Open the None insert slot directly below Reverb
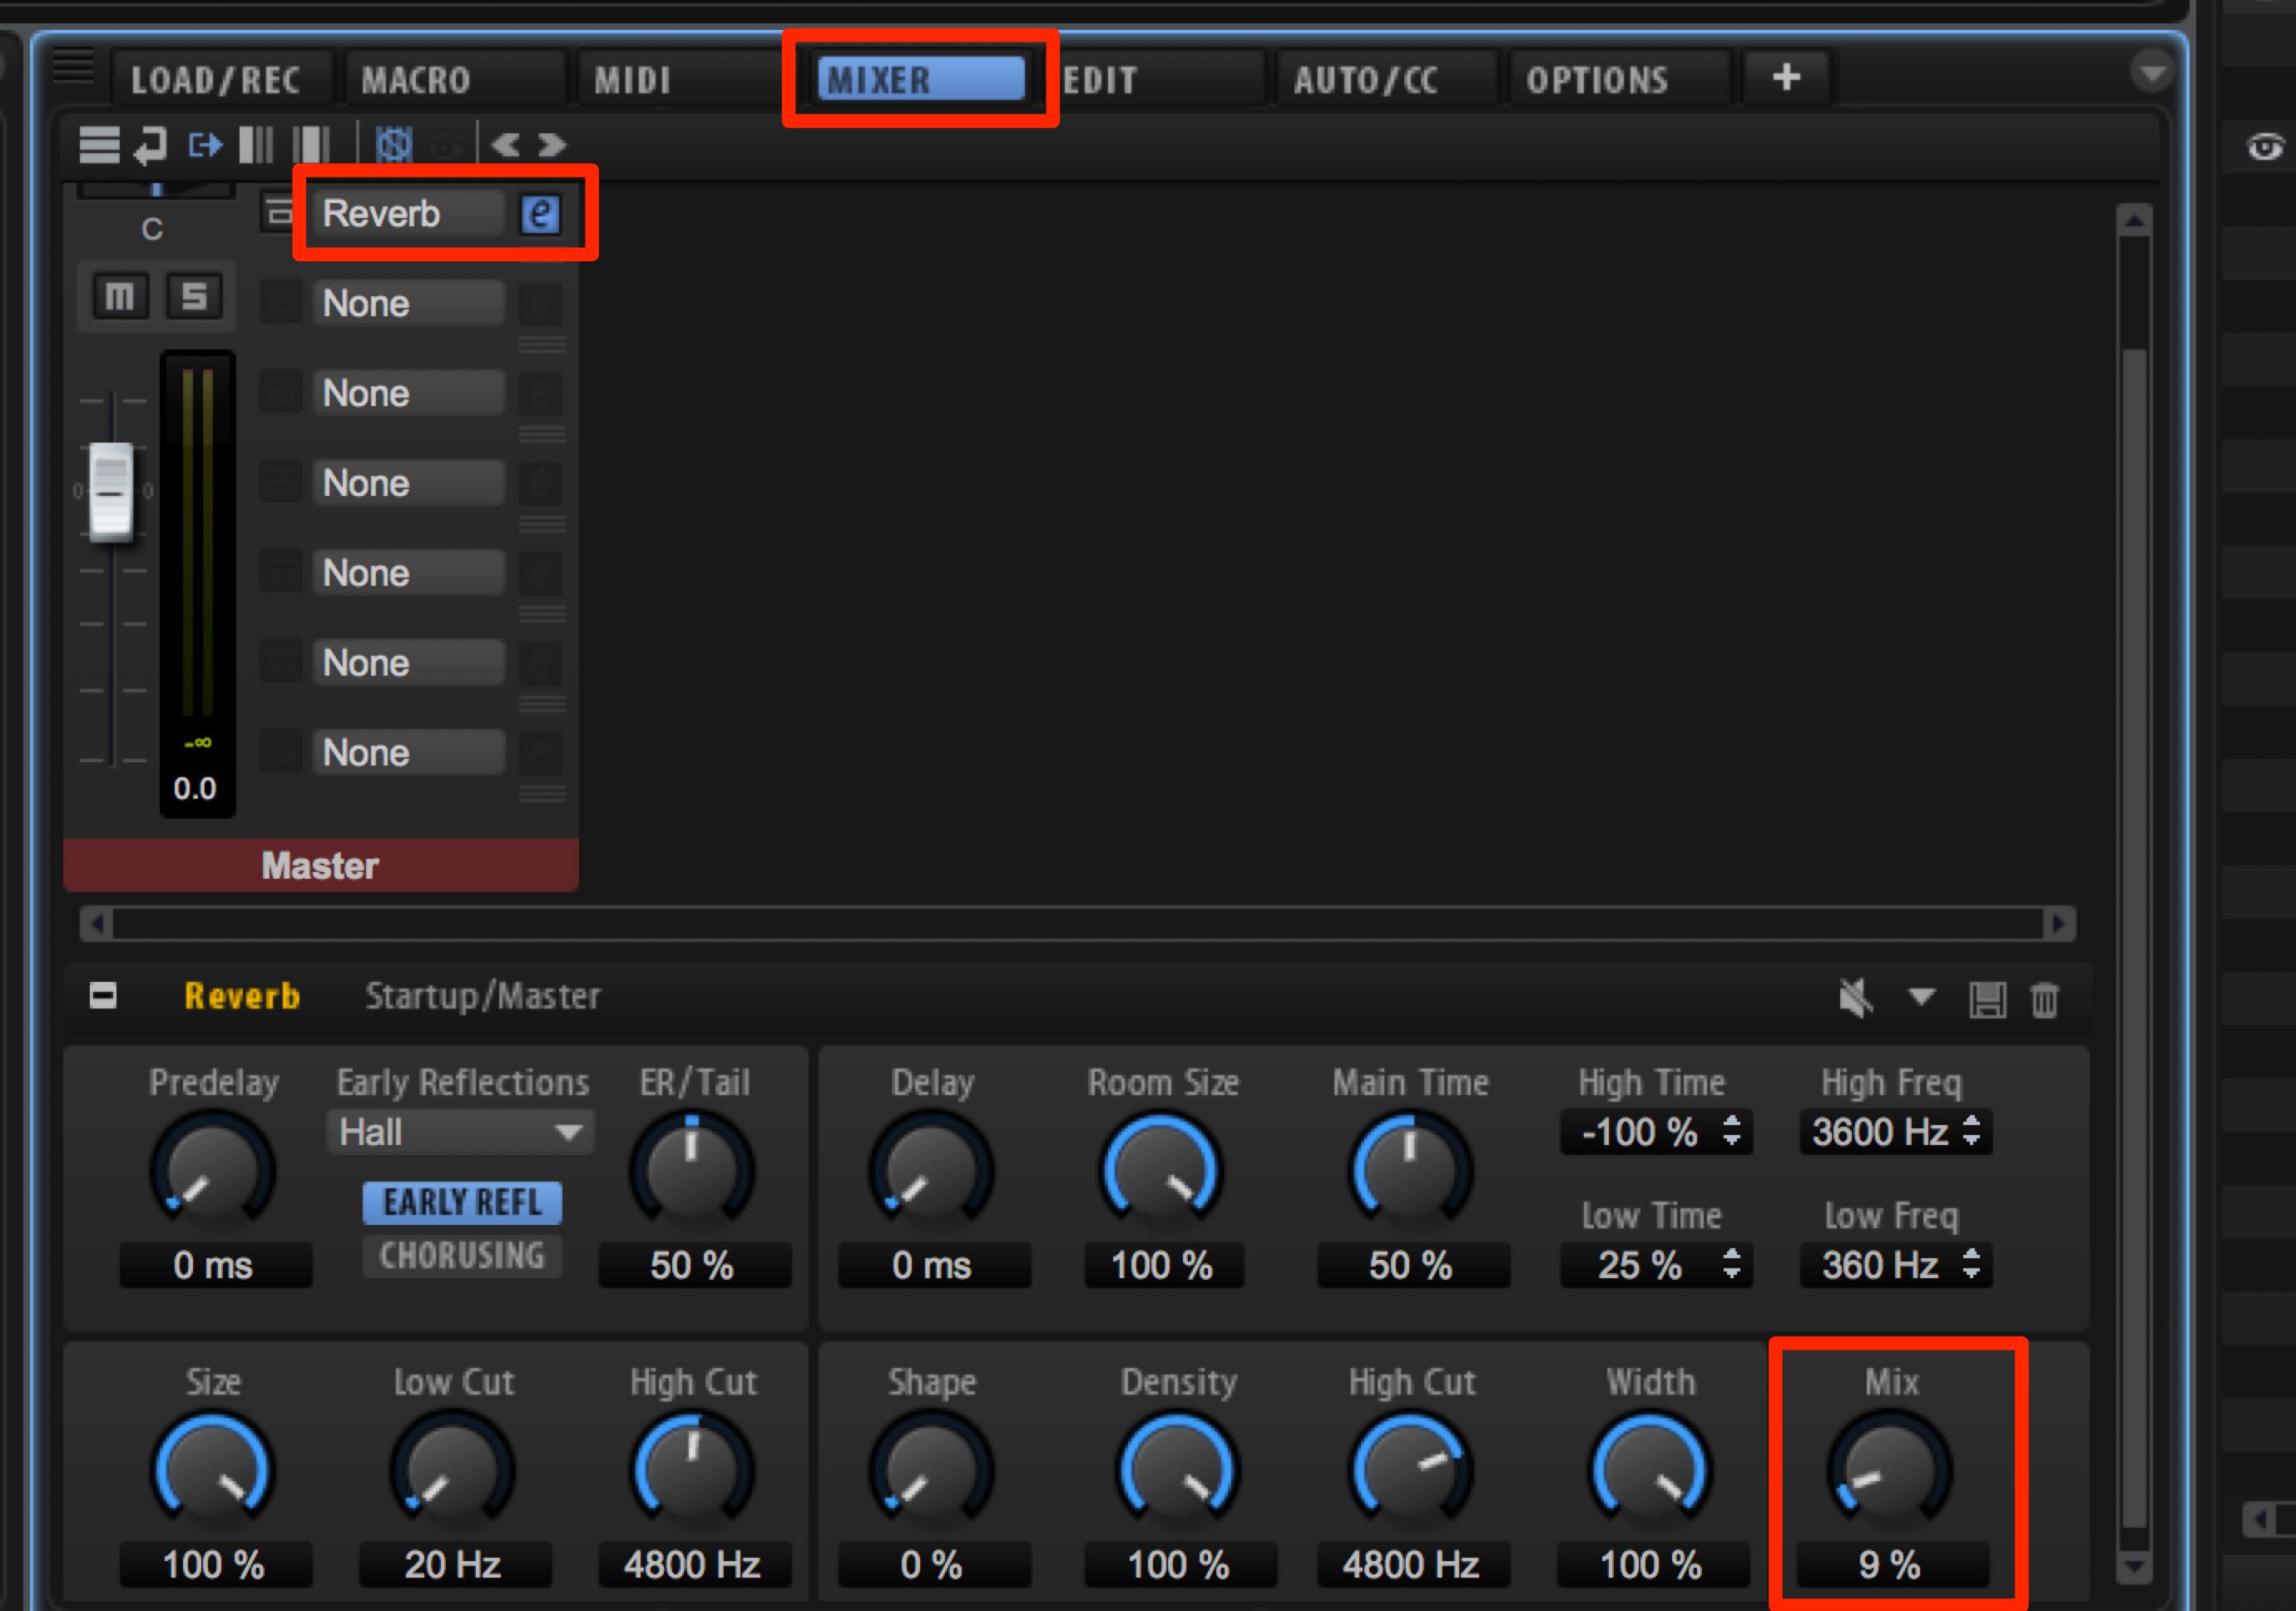Viewport: 2296px width, 1611px height. pos(408,303)
